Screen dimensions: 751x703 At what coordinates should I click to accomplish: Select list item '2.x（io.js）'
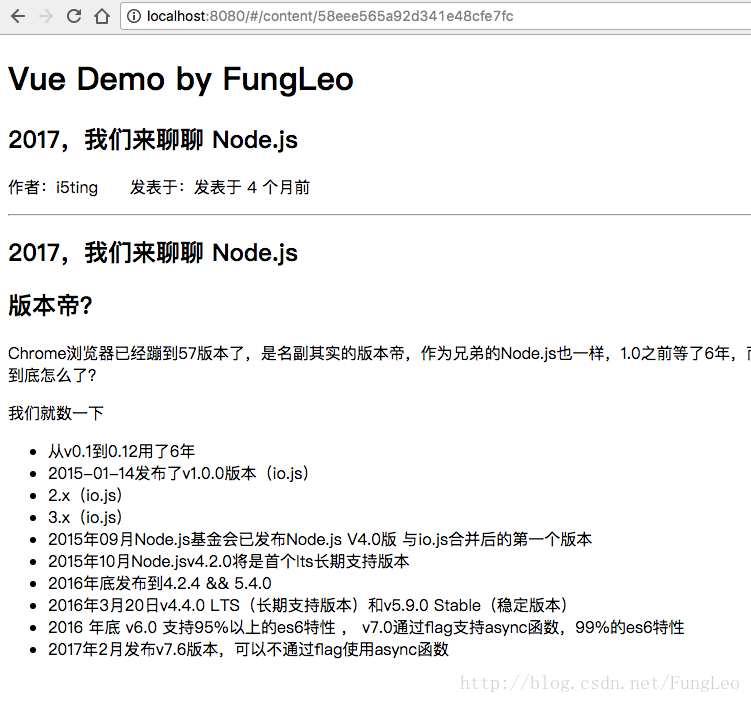coord(86,495)
